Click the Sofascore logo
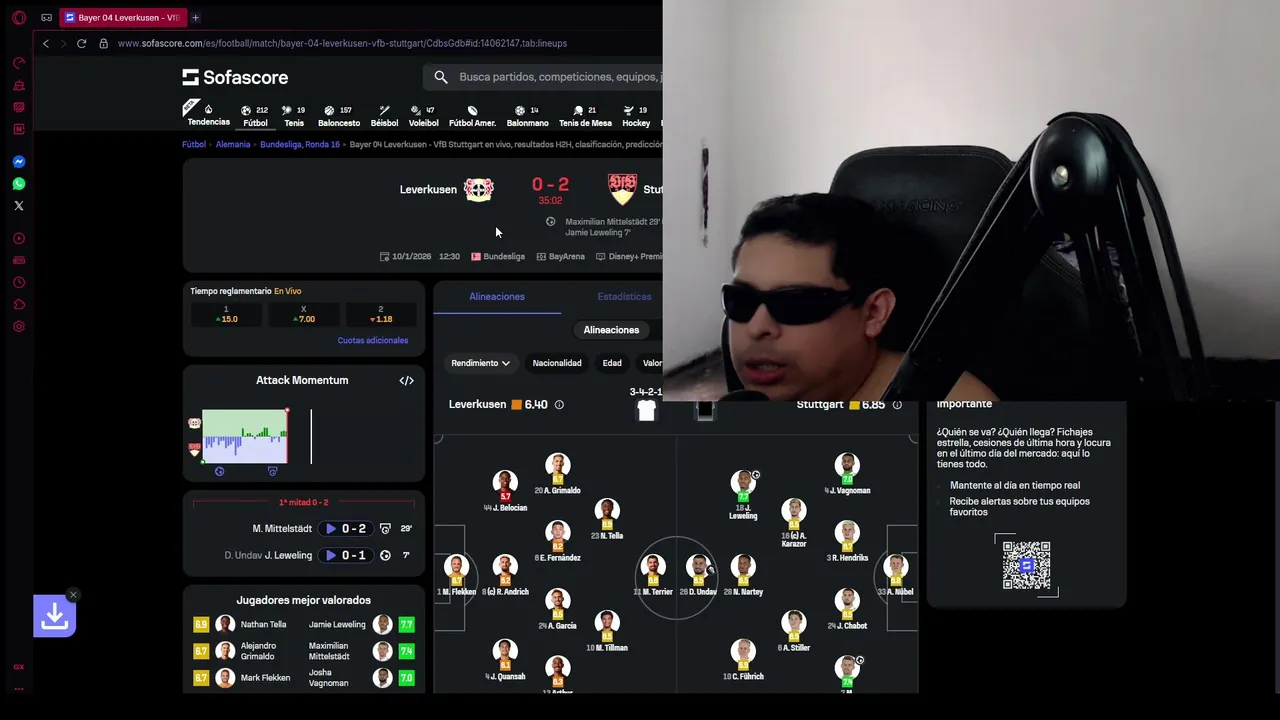The width and height of the screenshot is (1280, 720). 235,77
